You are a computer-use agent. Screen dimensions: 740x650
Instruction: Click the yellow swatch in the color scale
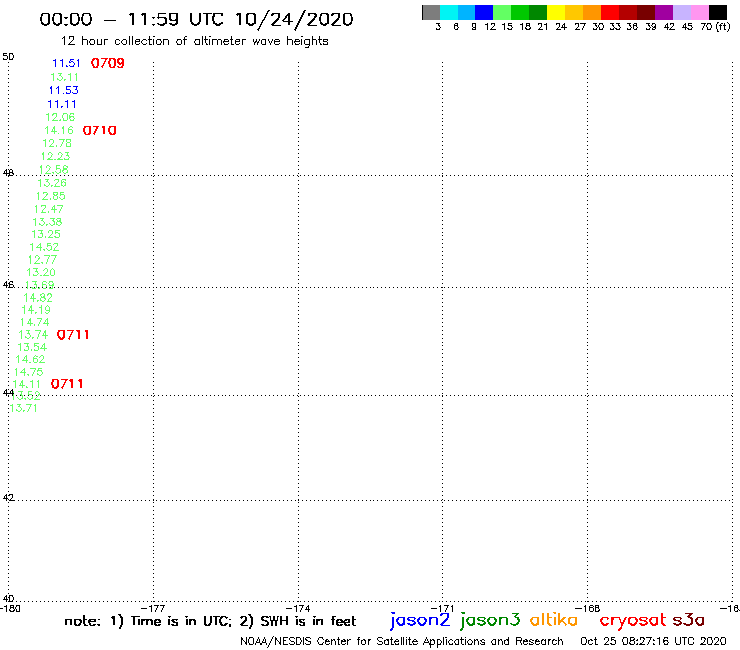pyautogui.click(x=556, y=12)
